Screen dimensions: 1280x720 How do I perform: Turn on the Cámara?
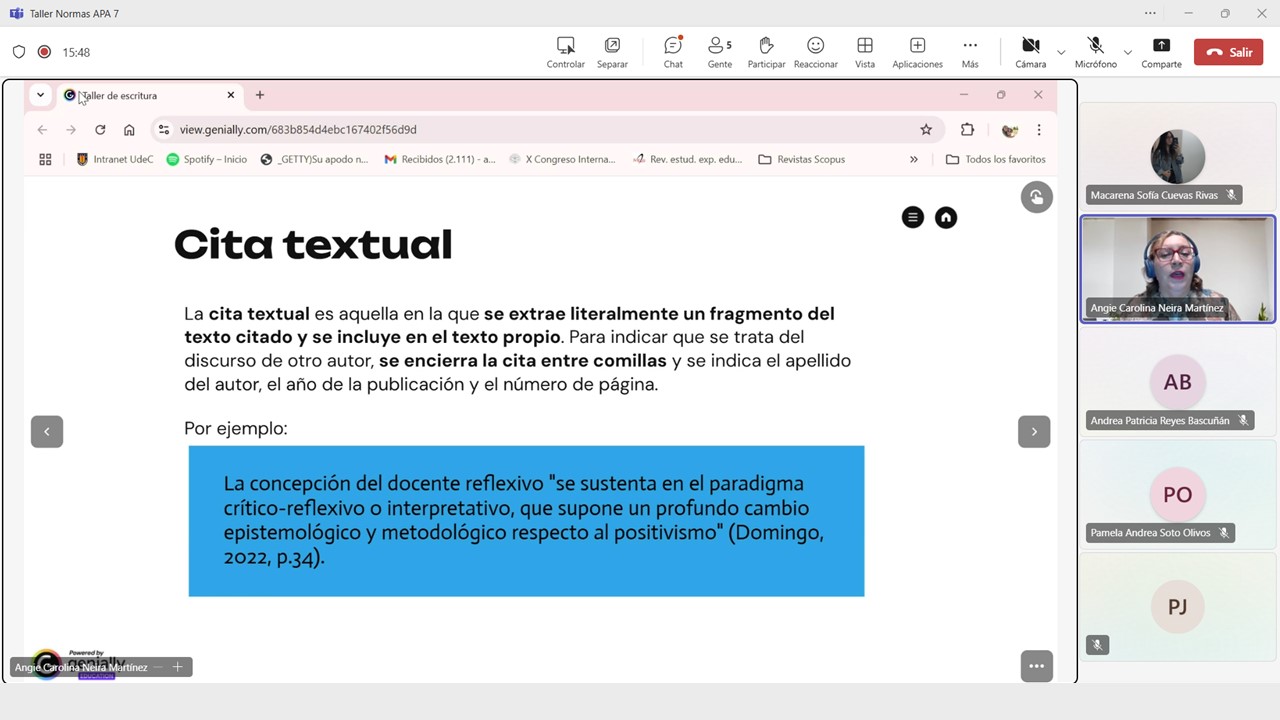pyautogui.click(x=1030, y=52)
